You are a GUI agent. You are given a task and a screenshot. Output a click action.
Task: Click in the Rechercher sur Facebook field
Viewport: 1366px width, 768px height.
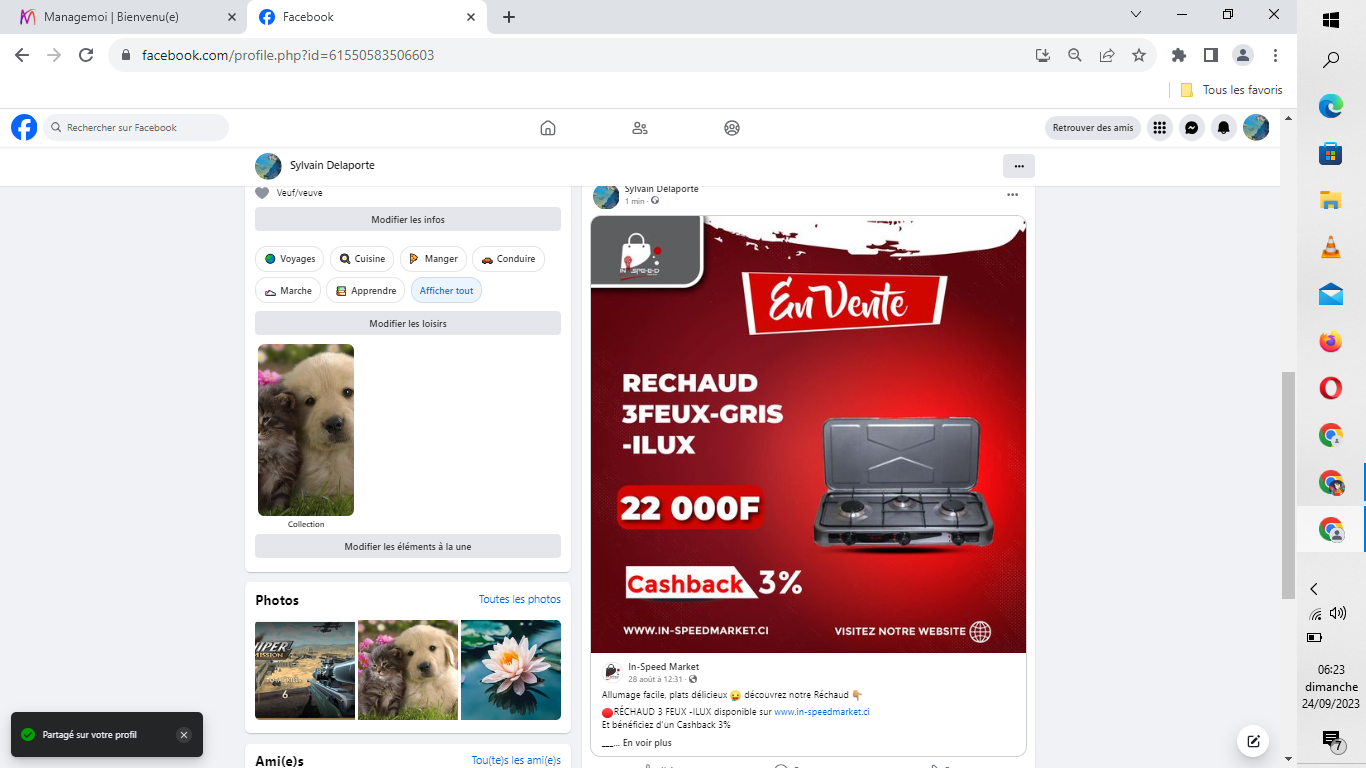(137, 128)
